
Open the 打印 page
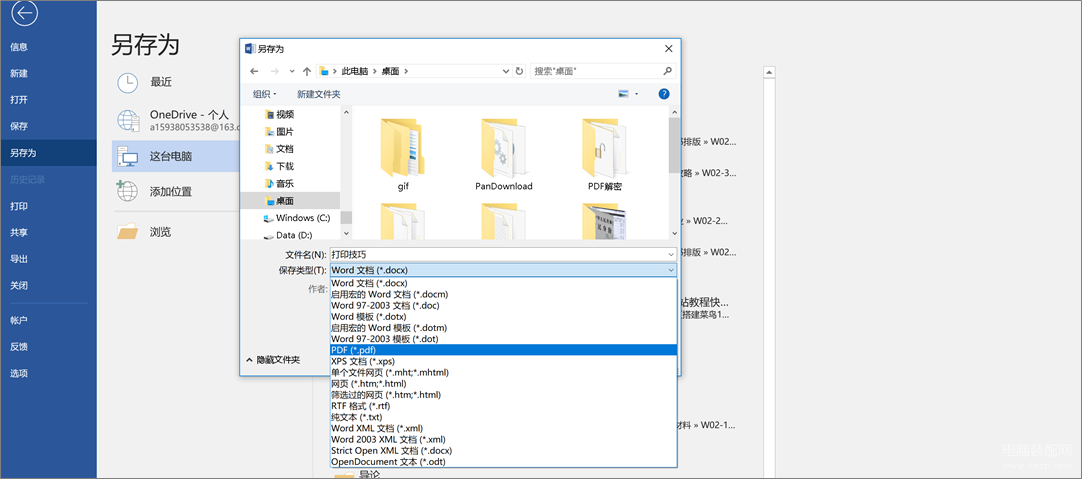(19, 206)
